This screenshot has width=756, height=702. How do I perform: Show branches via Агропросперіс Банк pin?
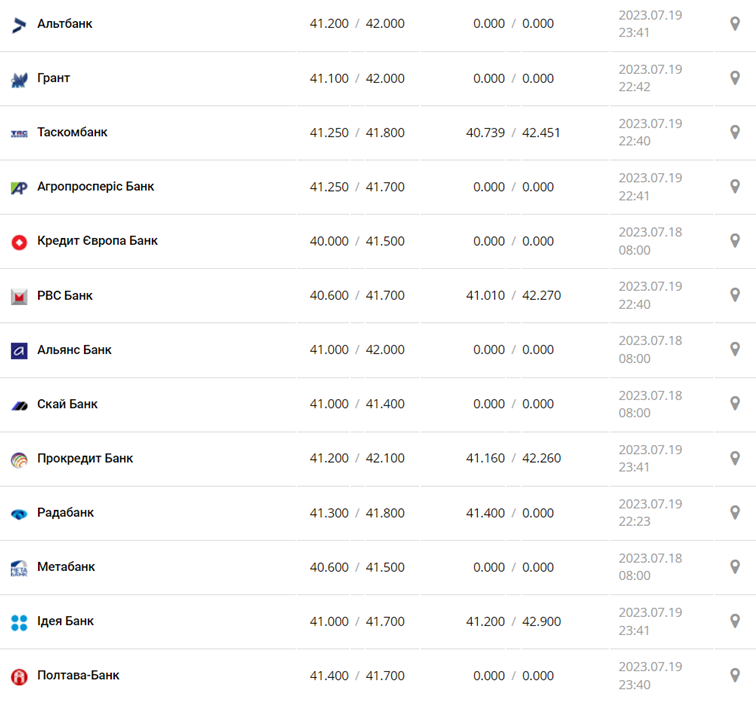tap(735, 187)
